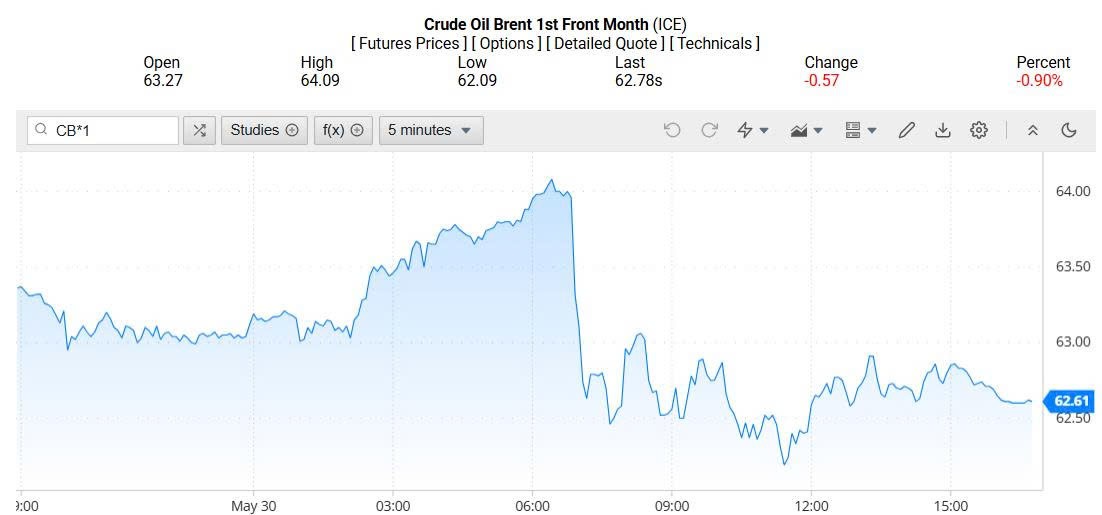Open the Detailed Quote link
Image resolution: width=1102 pixels, height=515 pixels.
(605, 43)
